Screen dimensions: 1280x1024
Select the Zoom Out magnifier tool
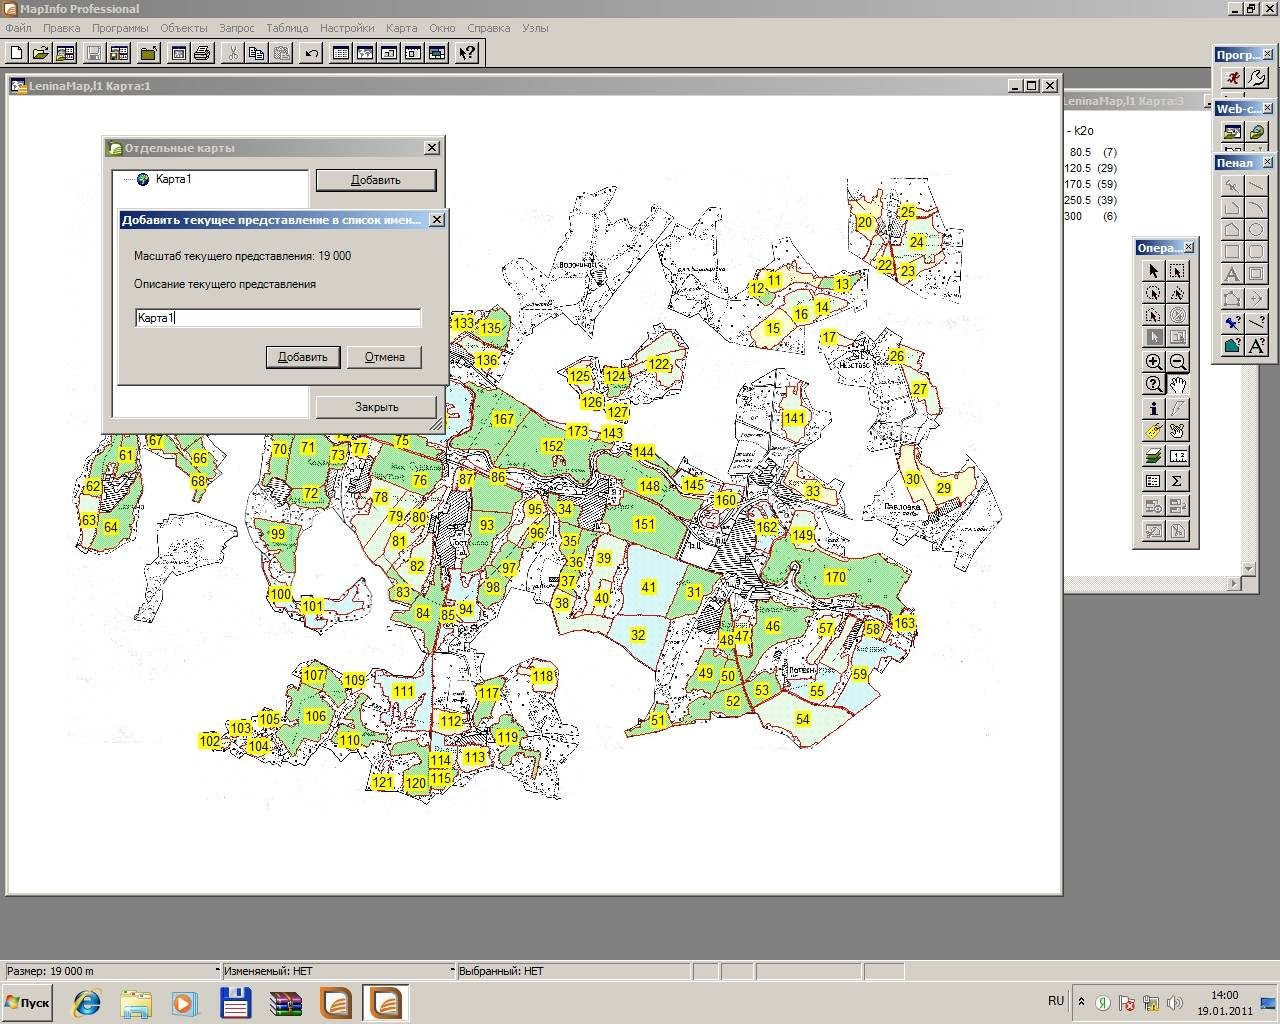click(x=1178, y=362)
